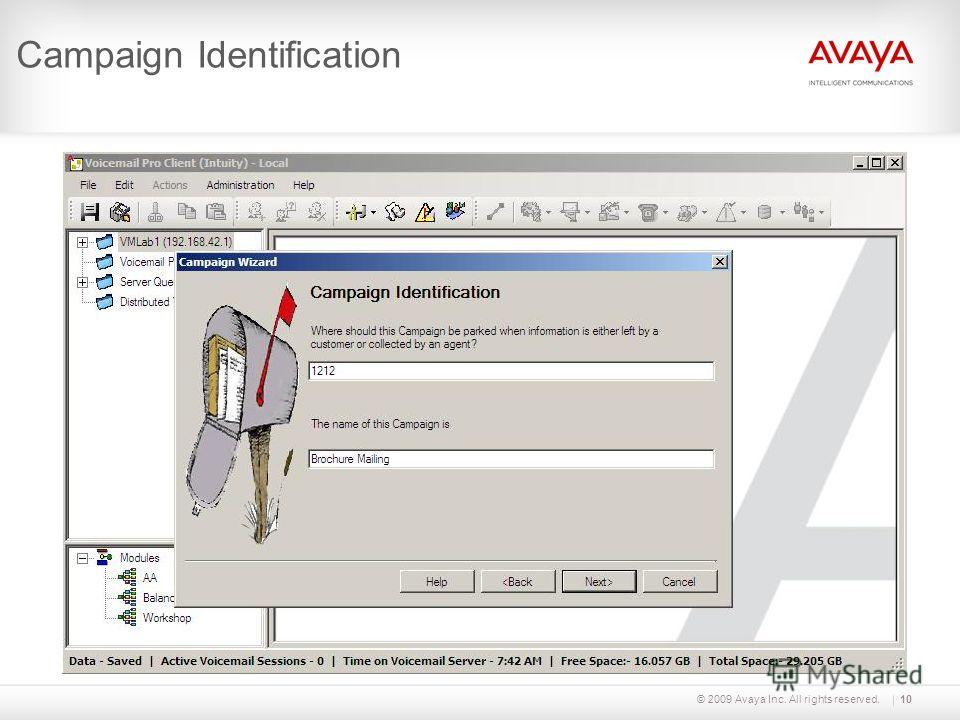Click 'Free Space:- 16.057 GB' status text
The height and width of the screenshot is (720, 960).
pos(625,661)
